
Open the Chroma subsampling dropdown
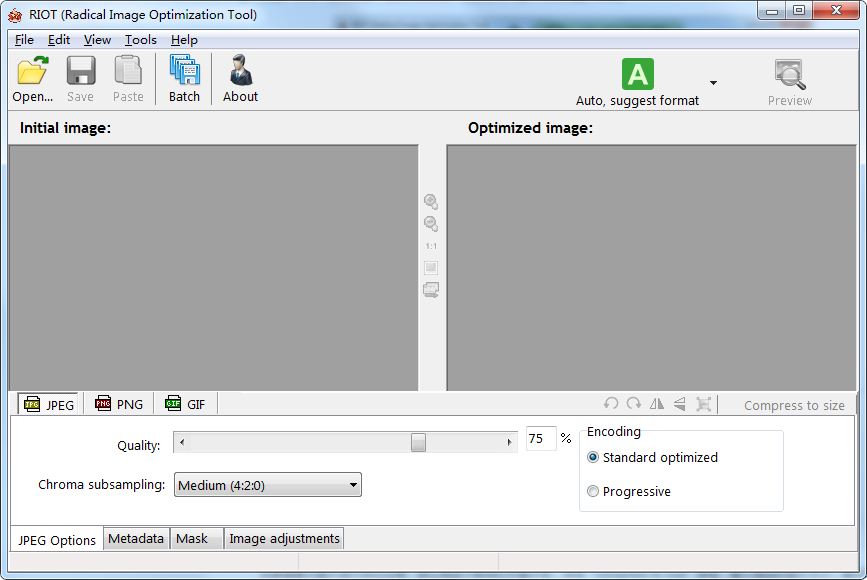click(268, 485)
